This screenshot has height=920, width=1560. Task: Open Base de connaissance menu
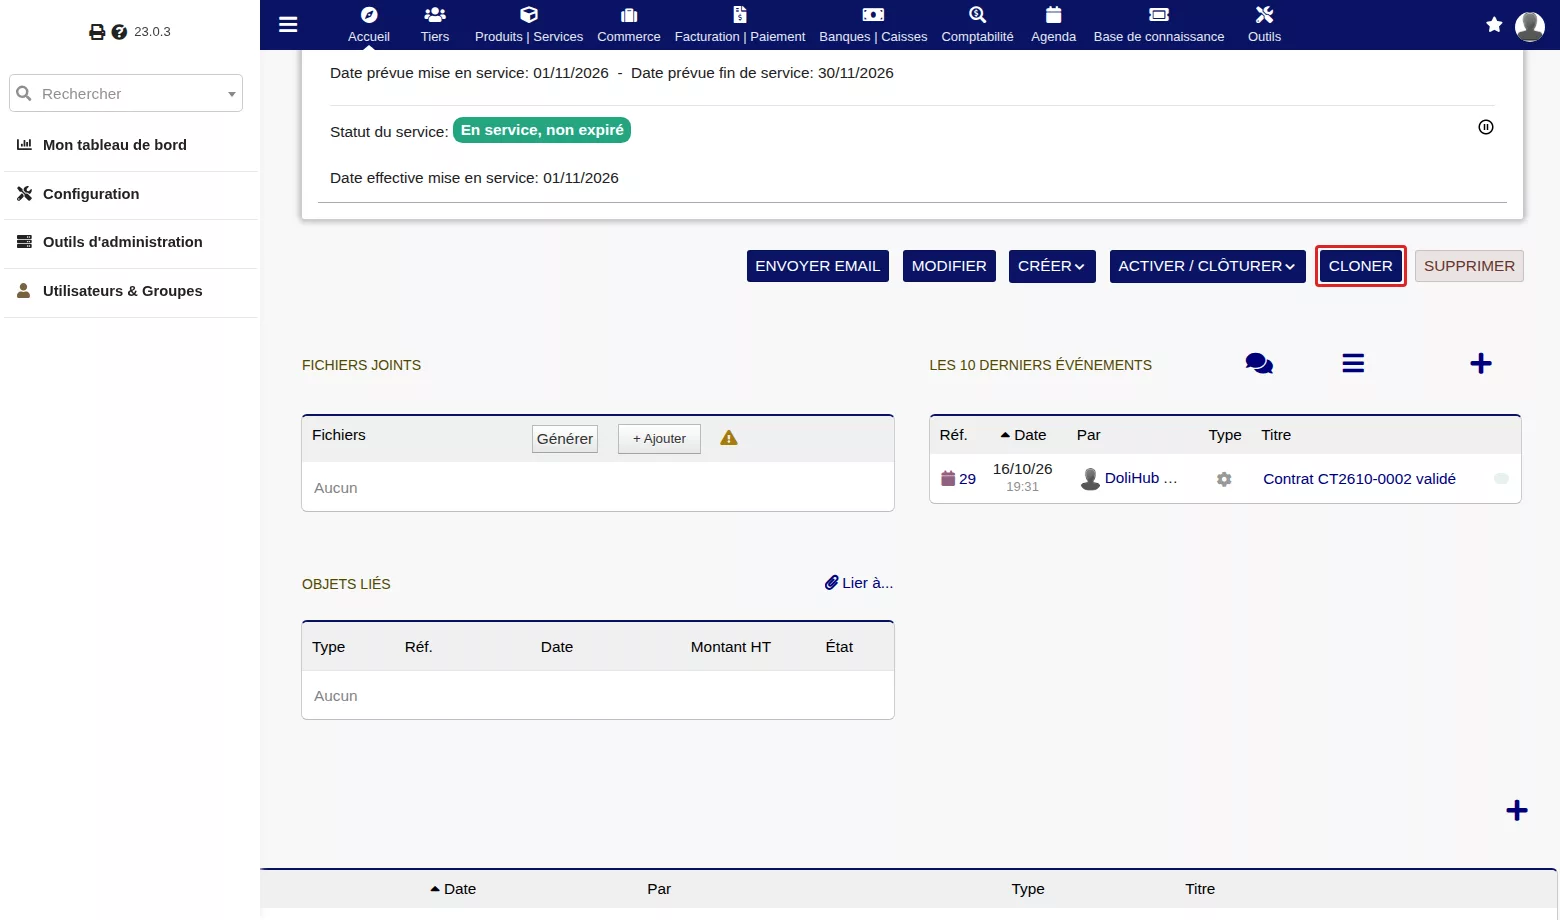point(1159,25)
